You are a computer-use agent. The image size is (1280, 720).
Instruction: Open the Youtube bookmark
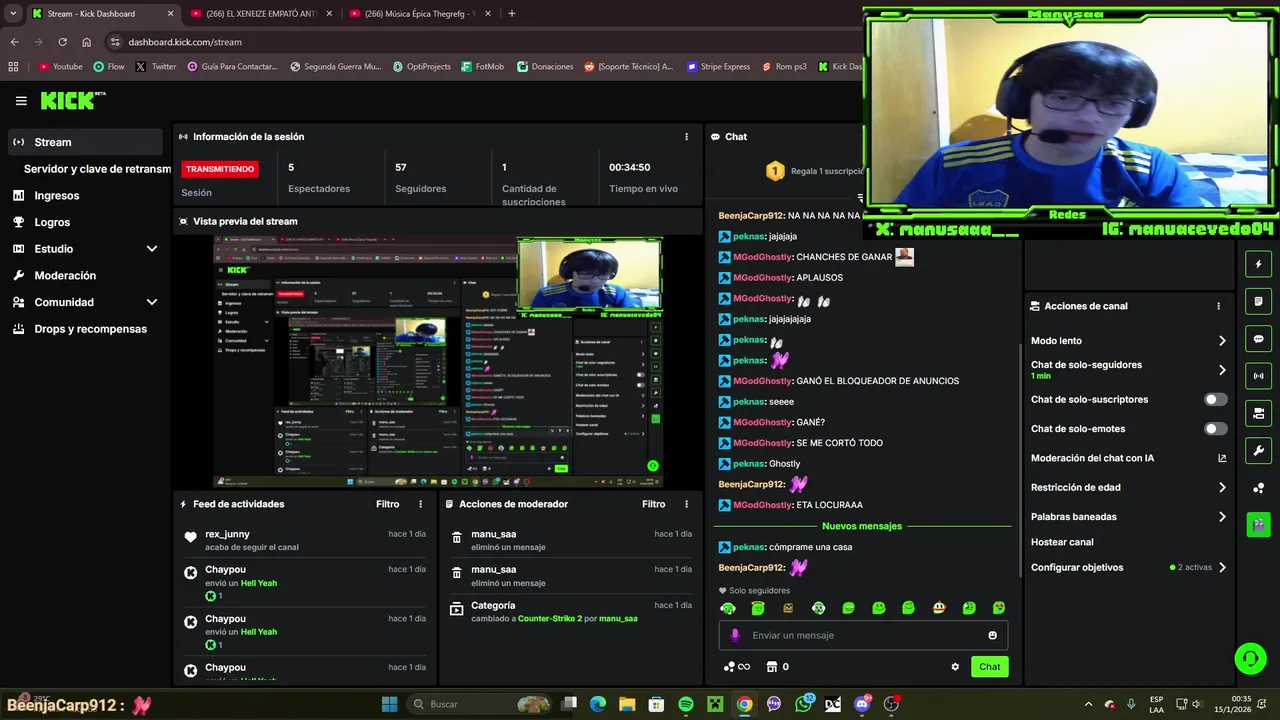click(61, 67)
